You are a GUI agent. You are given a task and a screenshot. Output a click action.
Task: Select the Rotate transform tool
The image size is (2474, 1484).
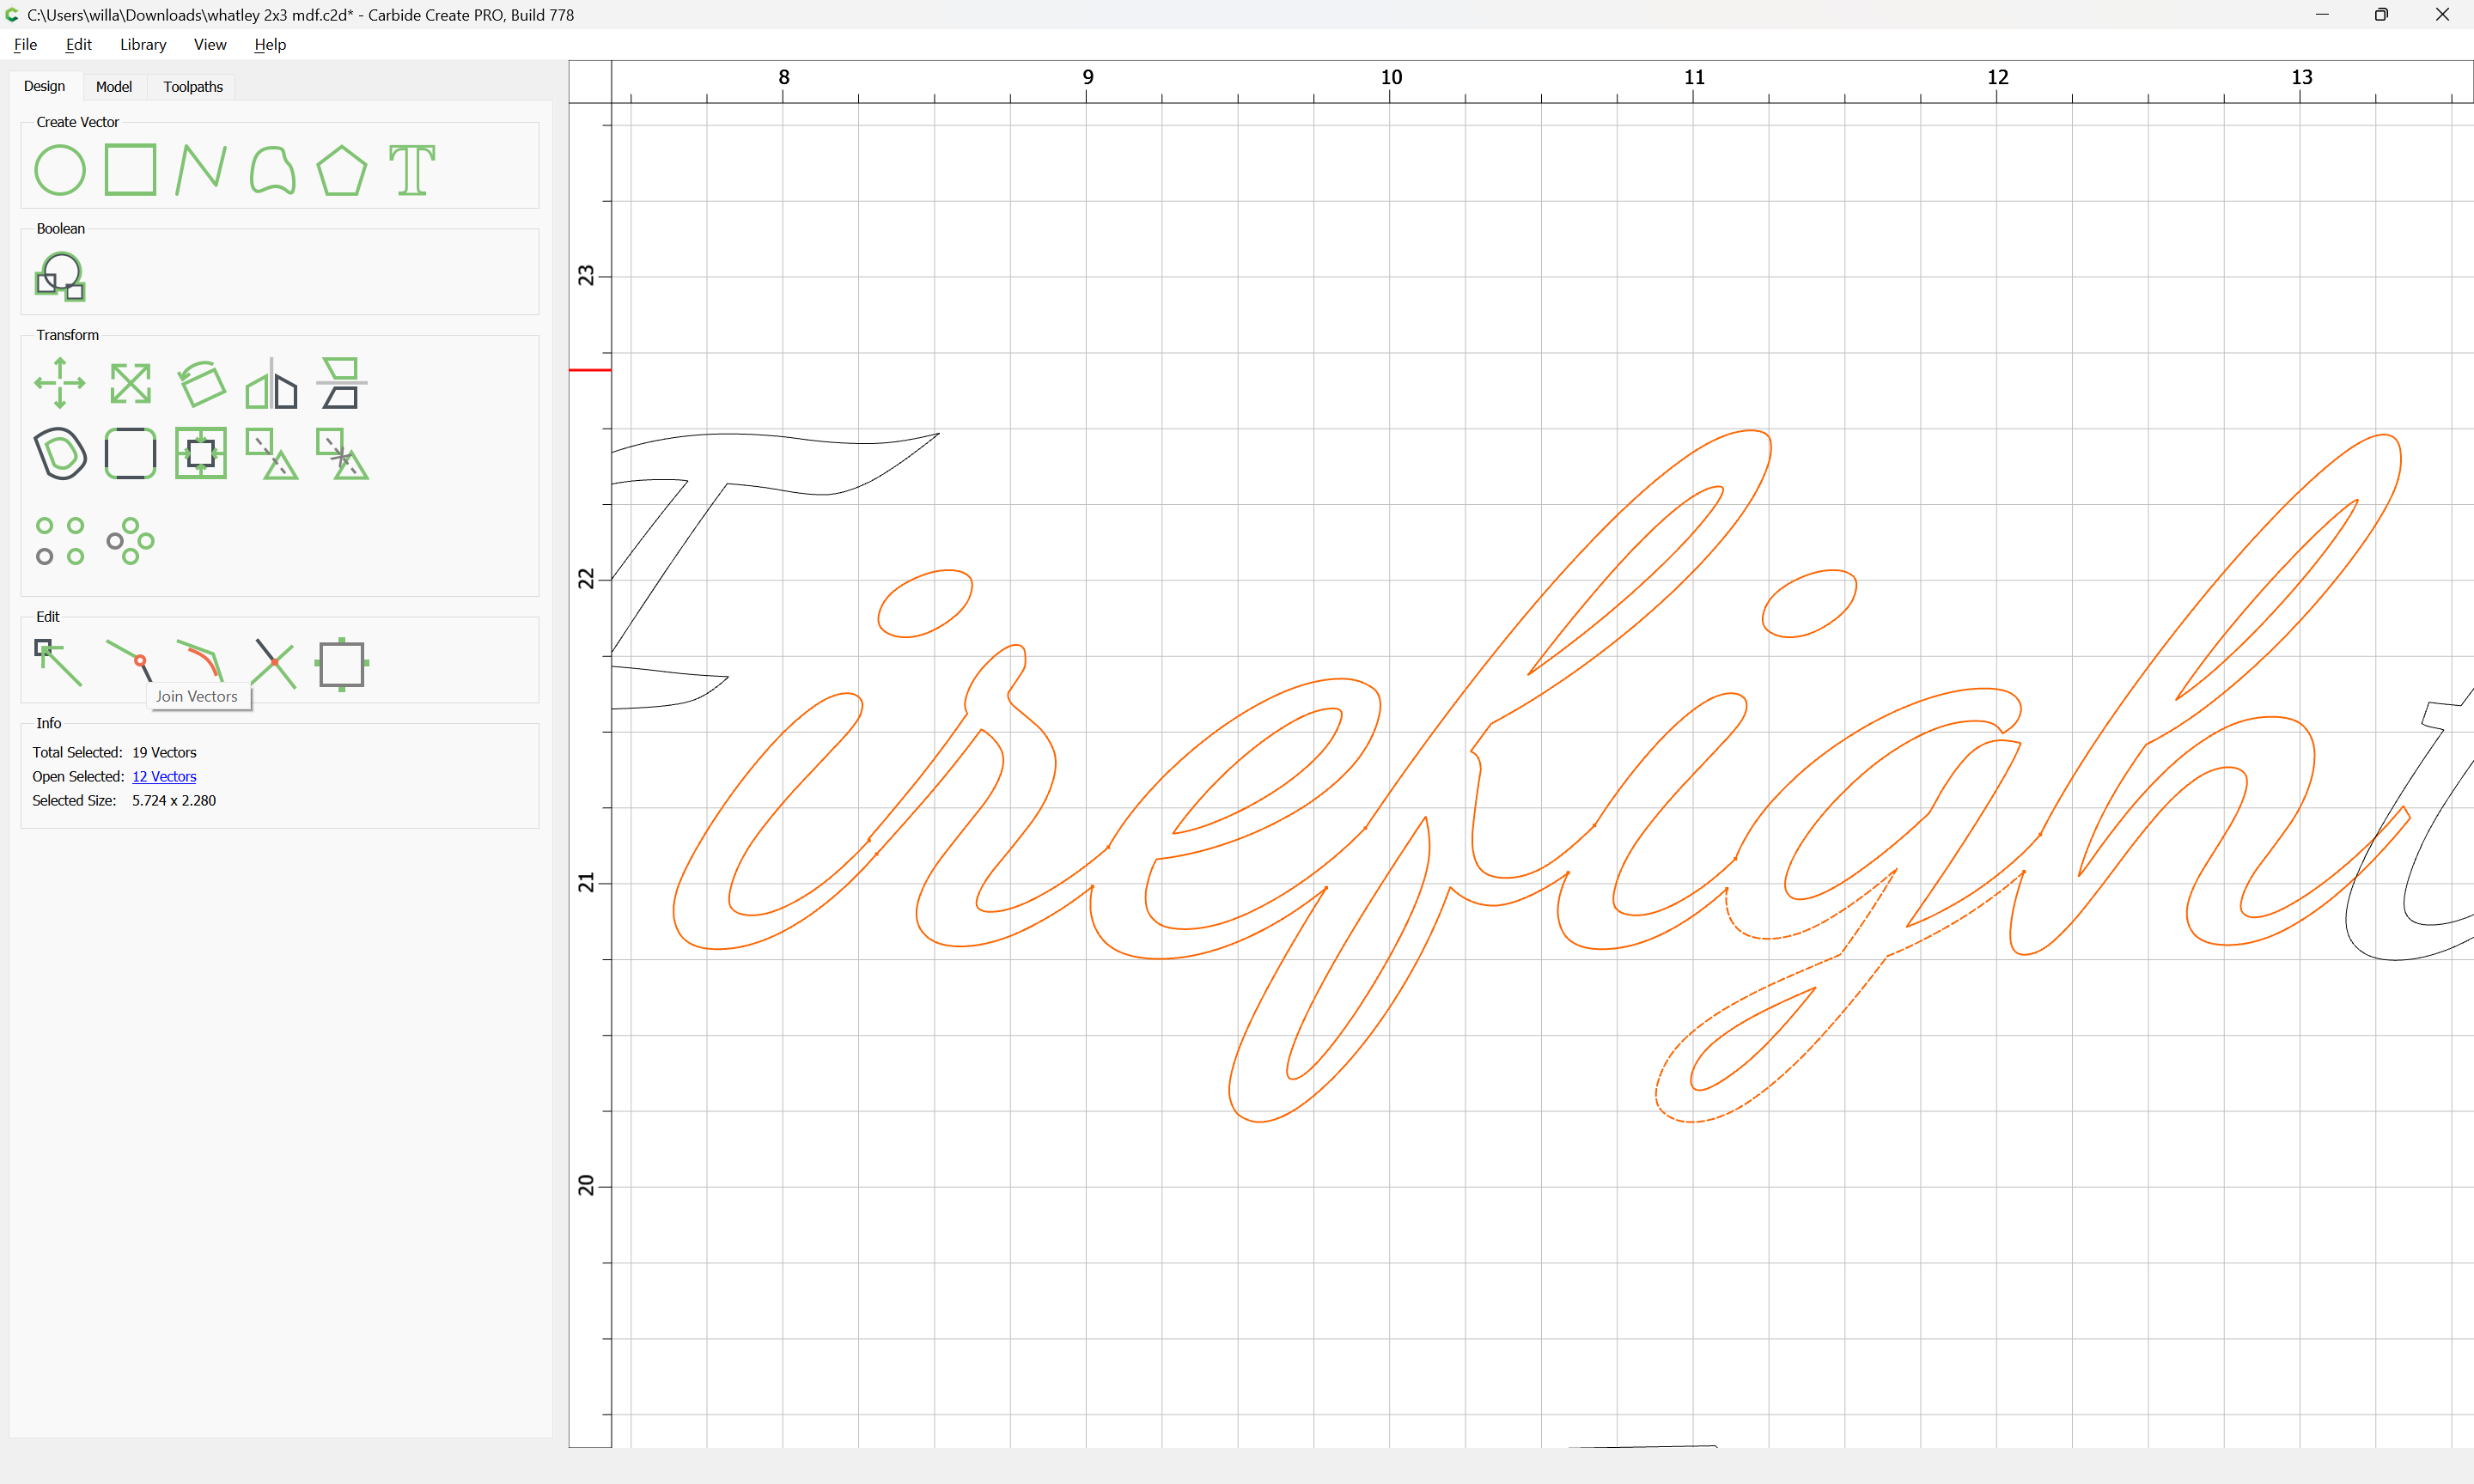click(201, 383)
